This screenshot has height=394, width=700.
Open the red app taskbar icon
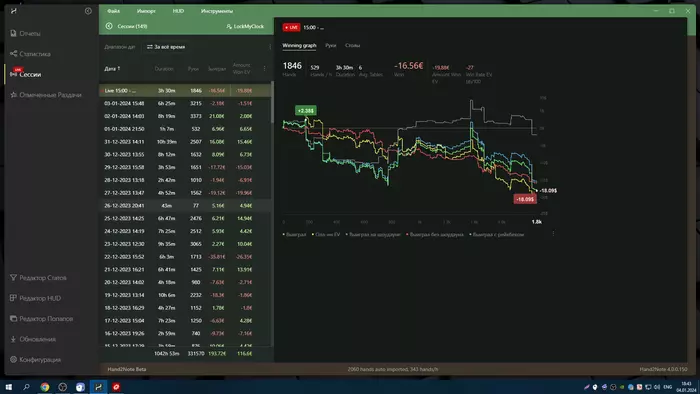116,387
